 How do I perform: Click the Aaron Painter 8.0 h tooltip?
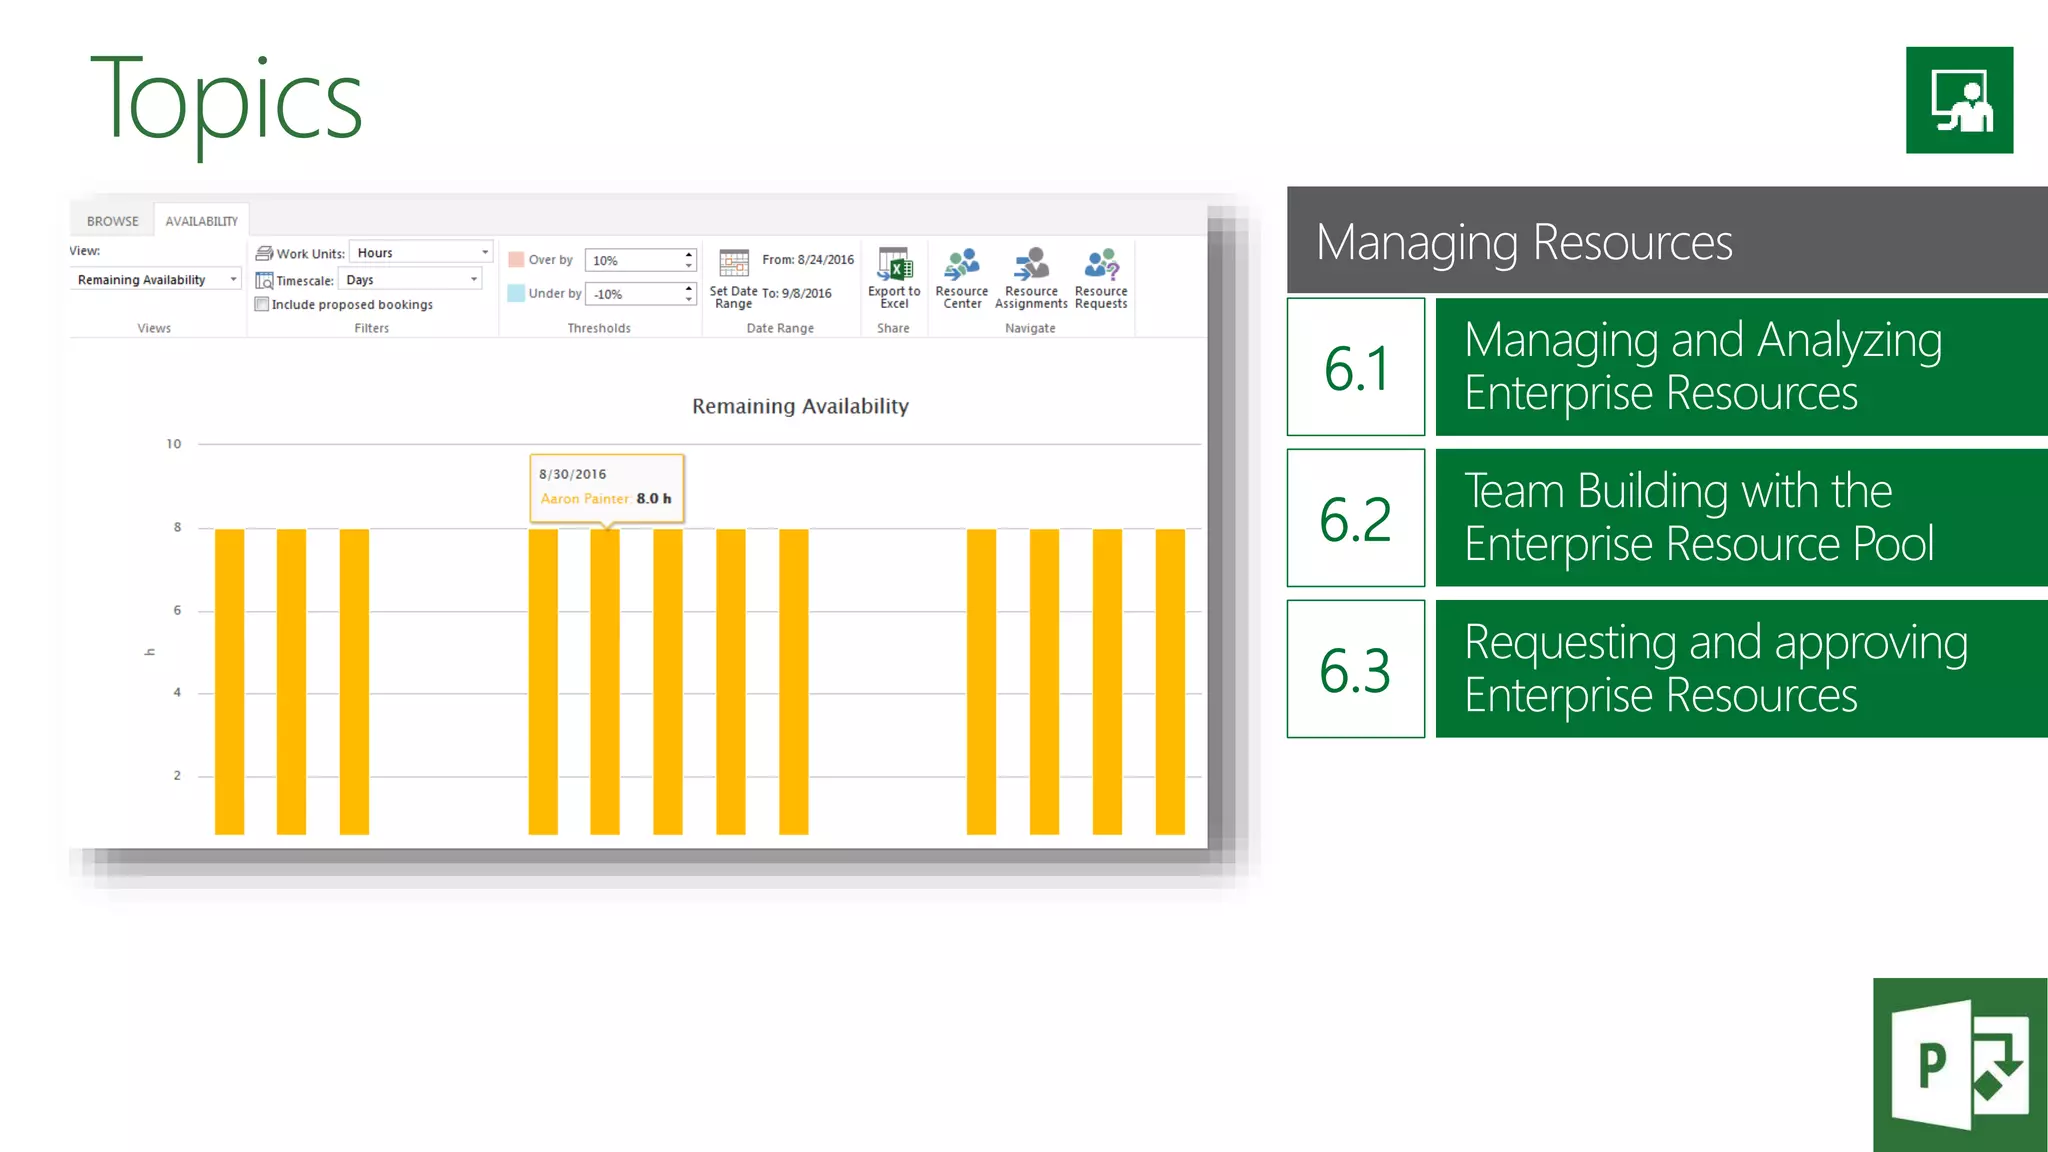[607, 488]
